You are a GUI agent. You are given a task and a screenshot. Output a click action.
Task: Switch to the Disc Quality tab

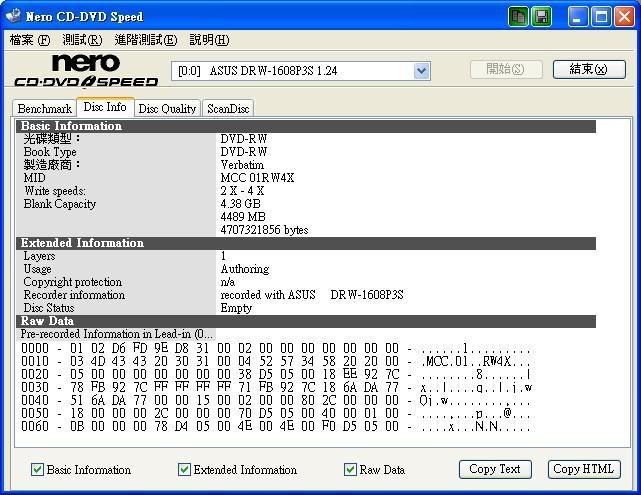click(x=167, y=109)
